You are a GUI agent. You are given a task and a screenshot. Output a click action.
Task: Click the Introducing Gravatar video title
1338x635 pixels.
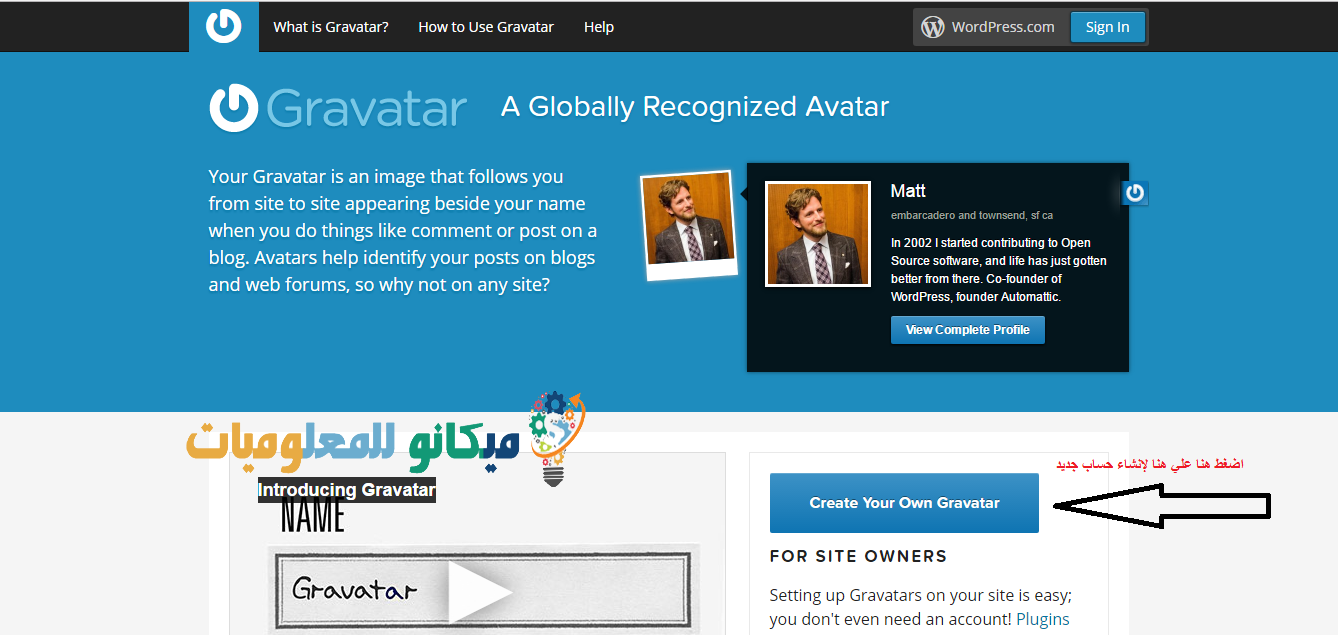pos(347,490)
